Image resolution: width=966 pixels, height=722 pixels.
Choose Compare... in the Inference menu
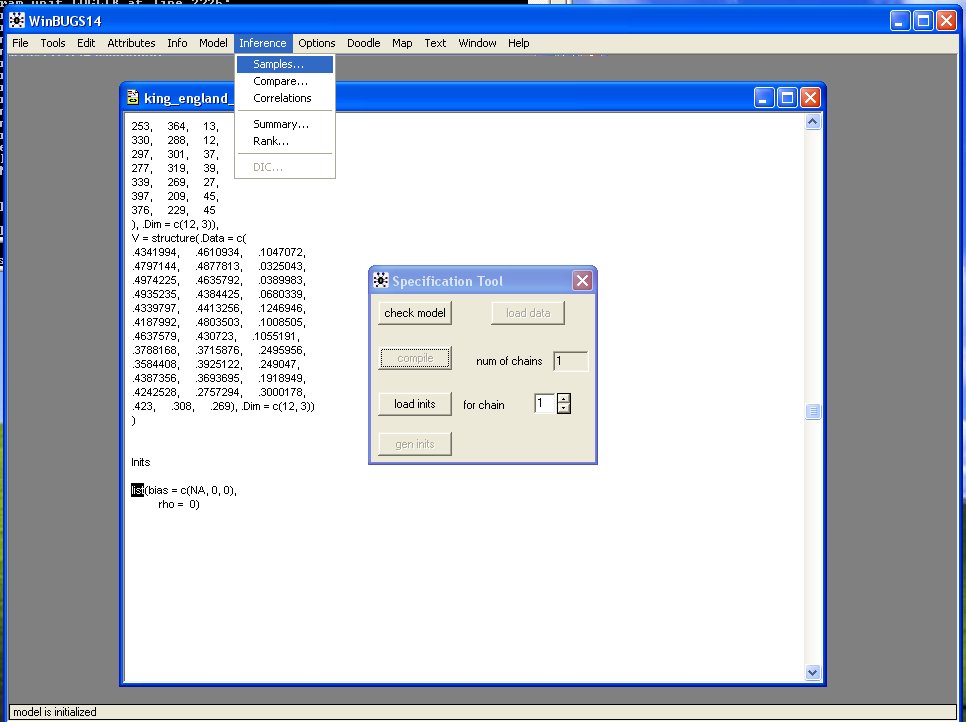(x=280, y=81)
